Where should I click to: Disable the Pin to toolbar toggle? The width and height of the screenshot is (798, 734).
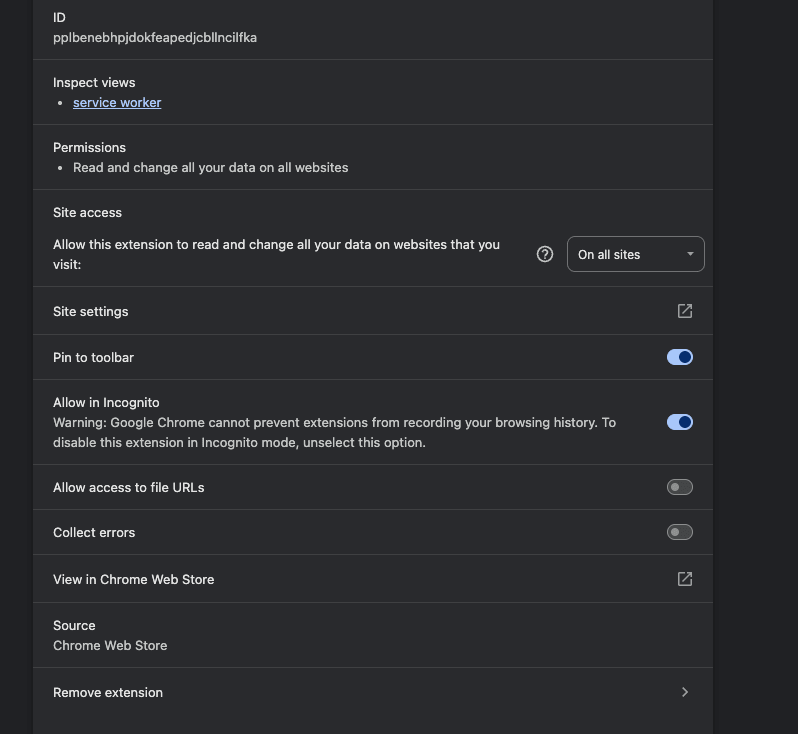click(x=680, y=357)
